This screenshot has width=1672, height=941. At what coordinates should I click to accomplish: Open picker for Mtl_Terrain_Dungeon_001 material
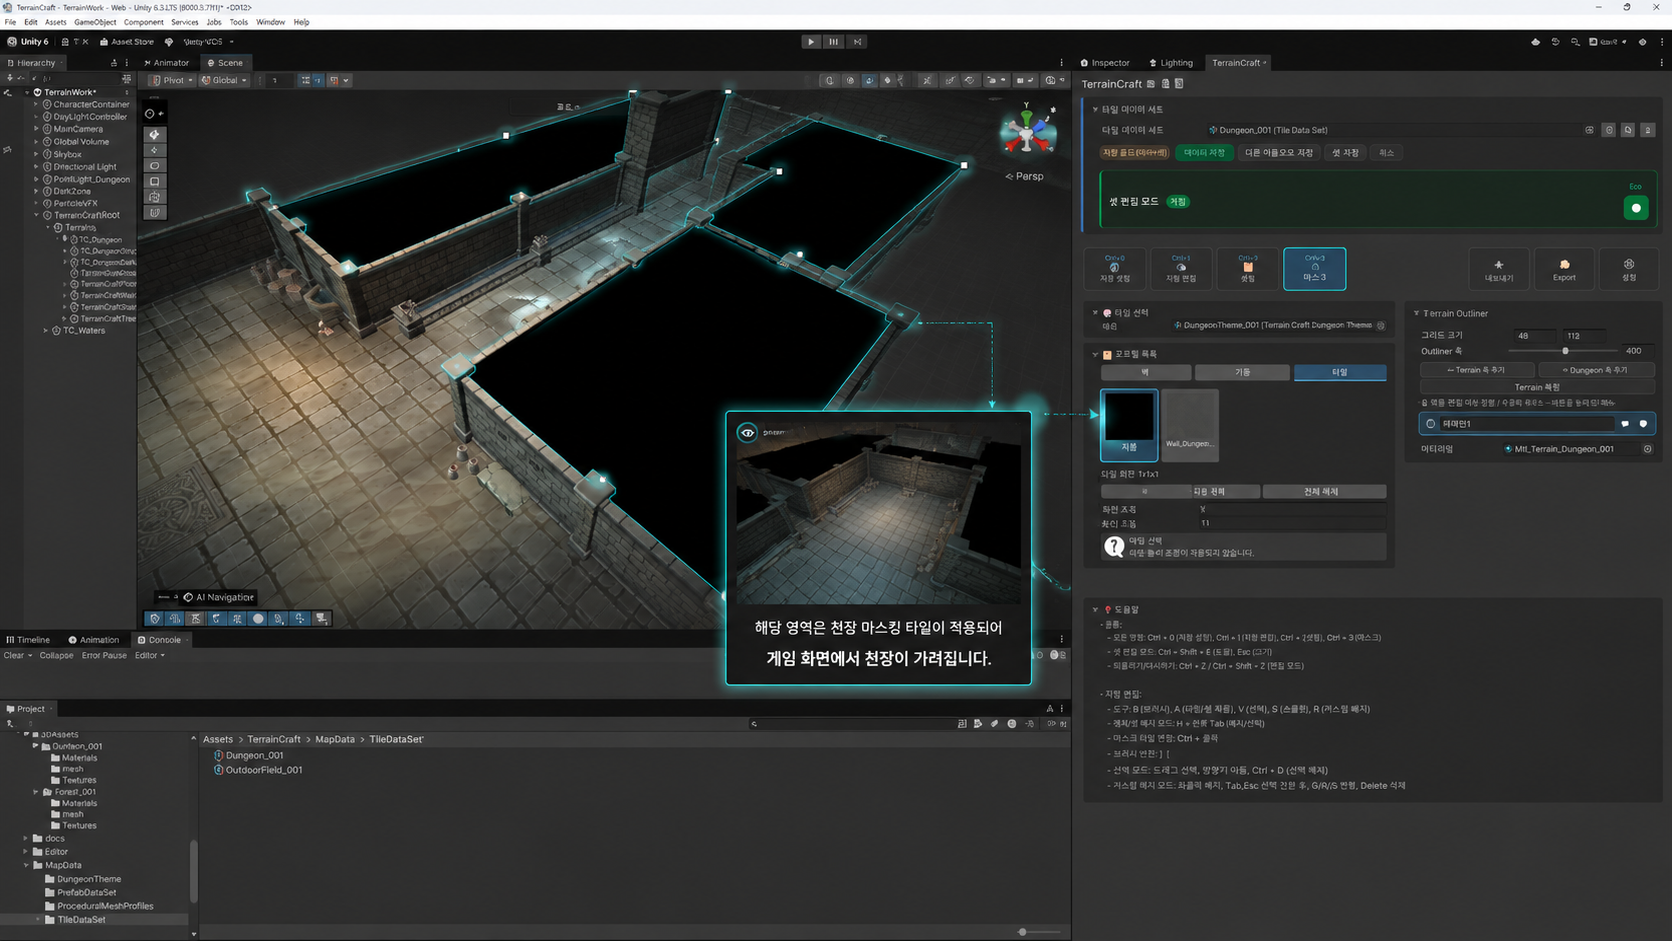(1647, 449)
